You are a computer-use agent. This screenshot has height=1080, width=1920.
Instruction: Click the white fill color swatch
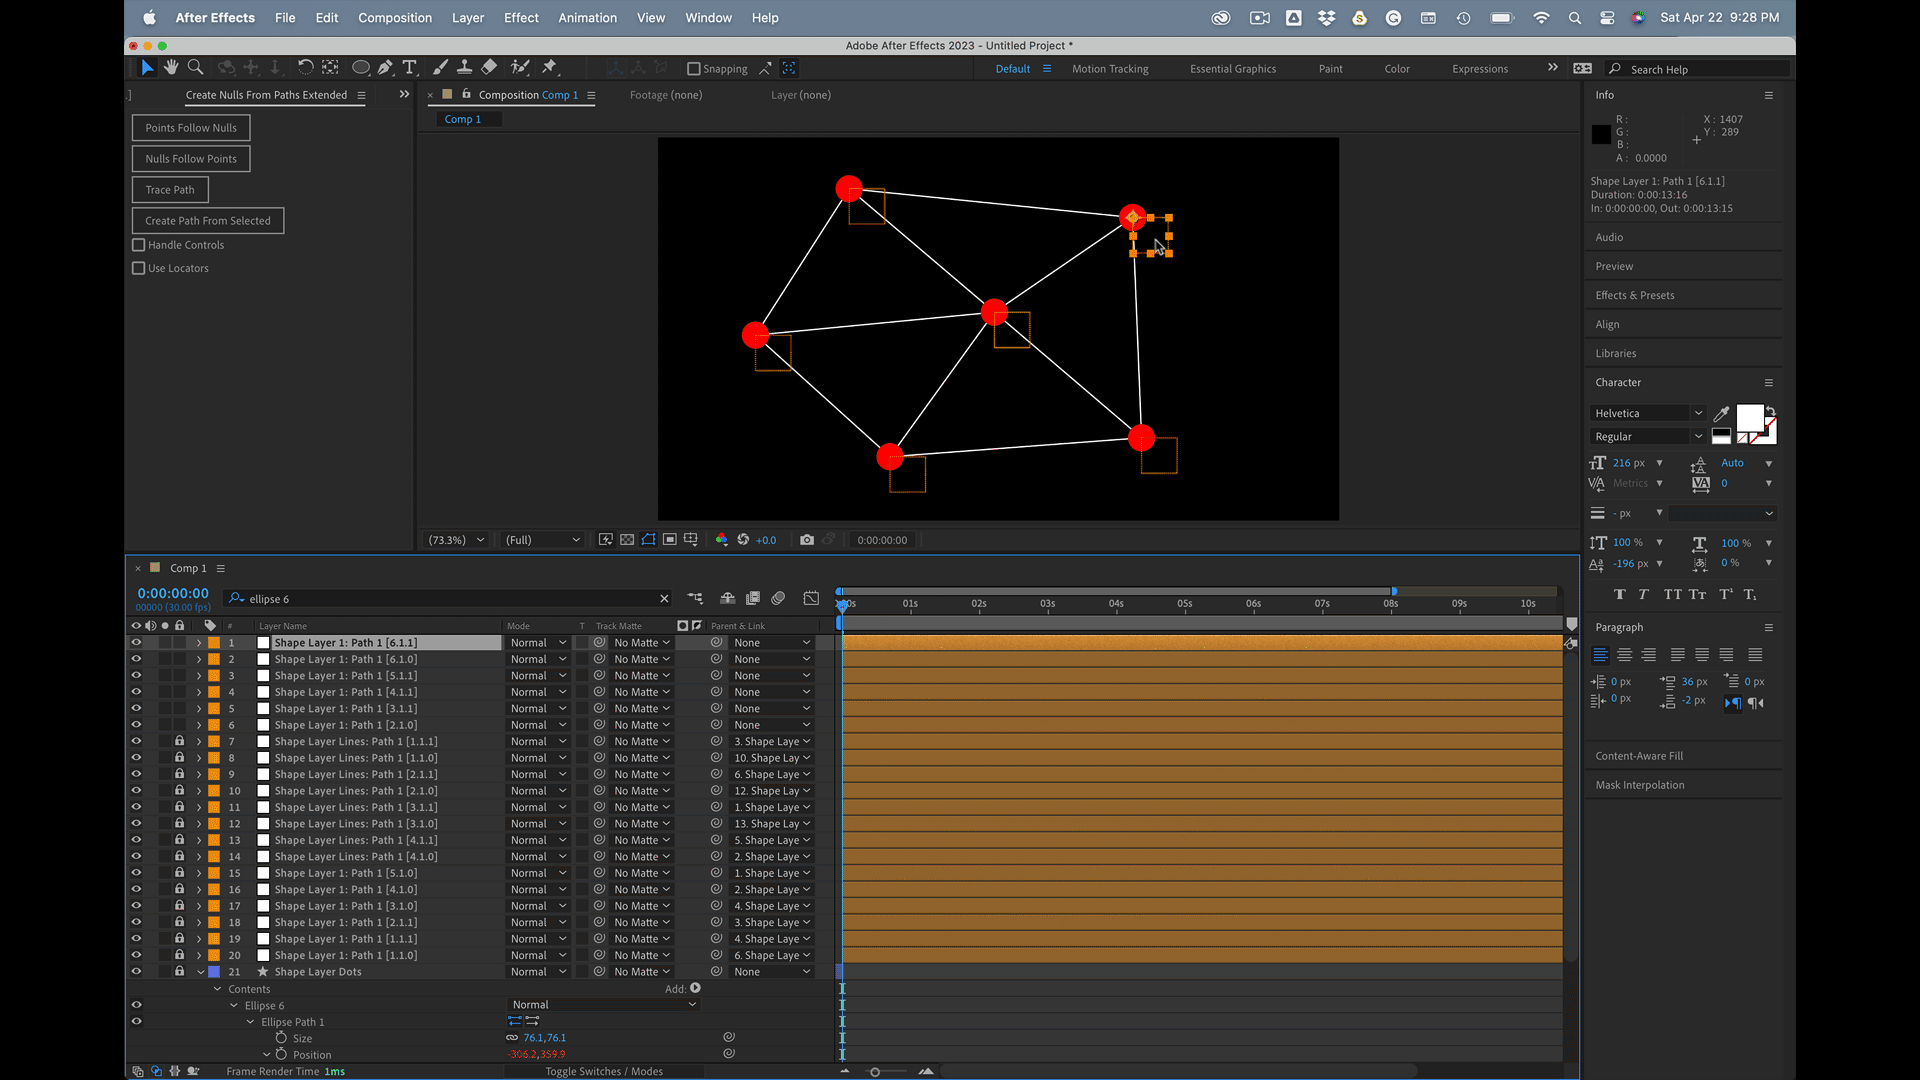click(1750, 417)
